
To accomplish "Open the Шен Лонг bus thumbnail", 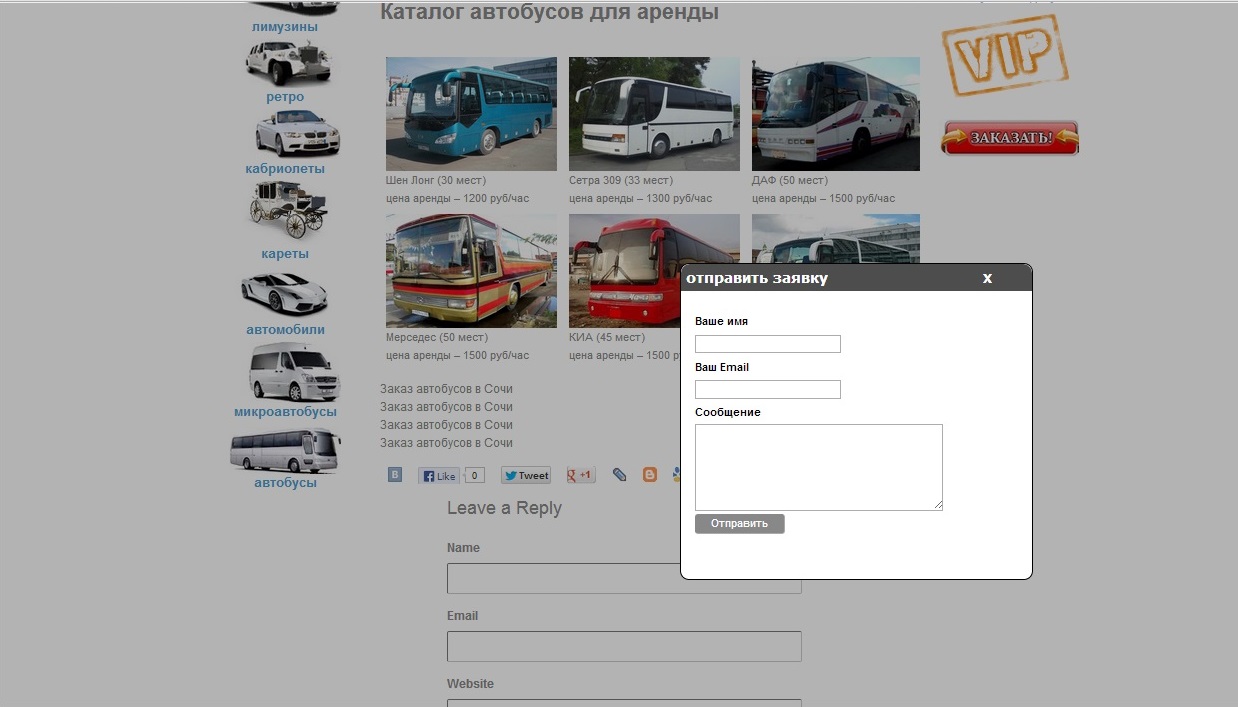I will (471, 114).
